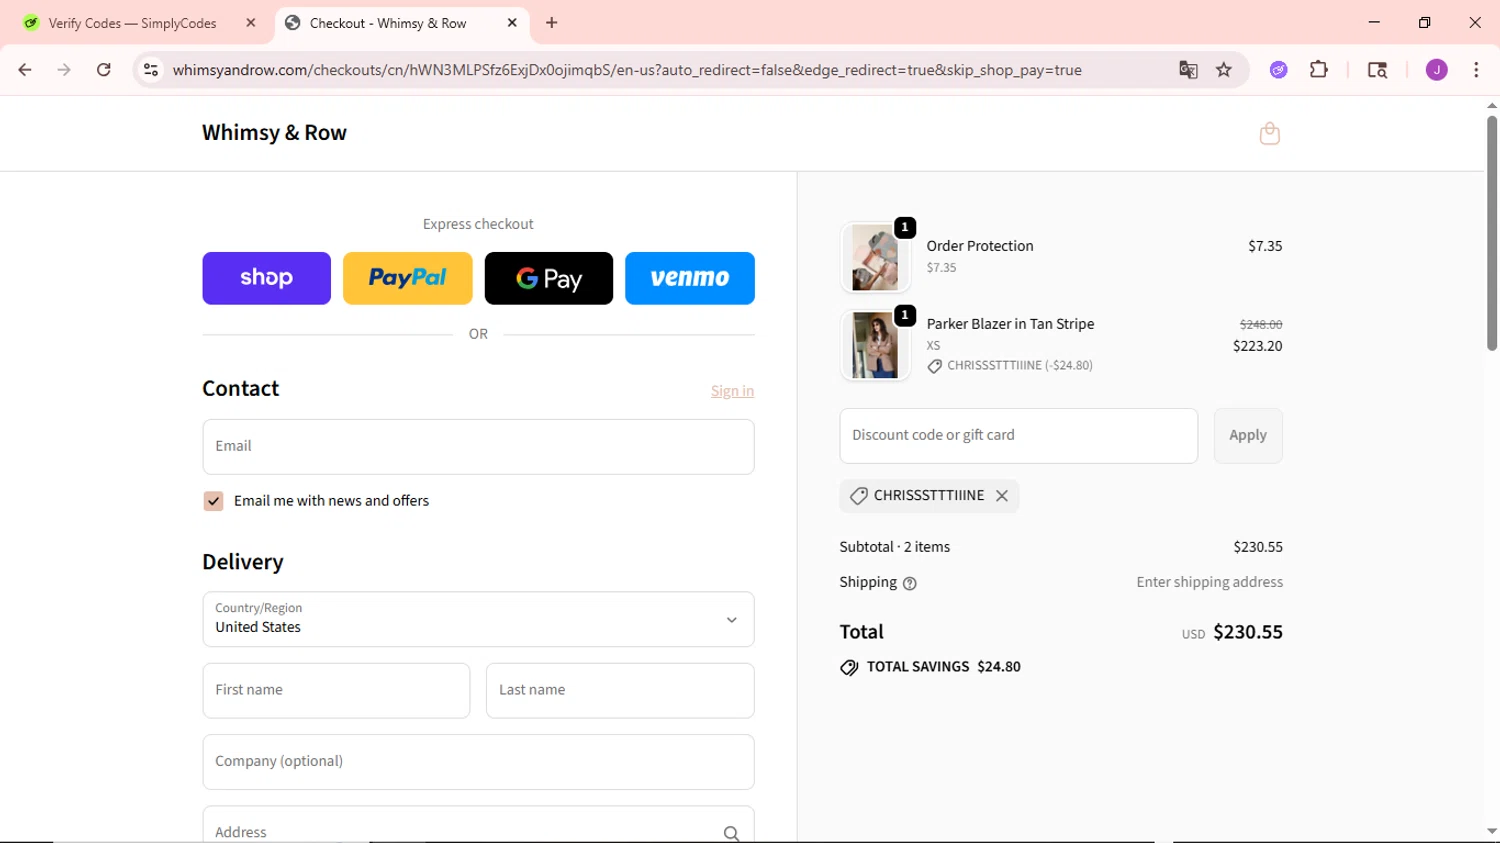Open the profile avatar J
The width and height of the screenshot is (1500, 843).
(x=1436, y=70)
